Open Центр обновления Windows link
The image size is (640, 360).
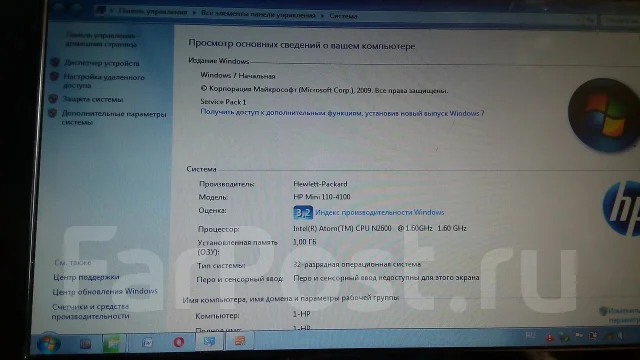[x=105, y=291]
